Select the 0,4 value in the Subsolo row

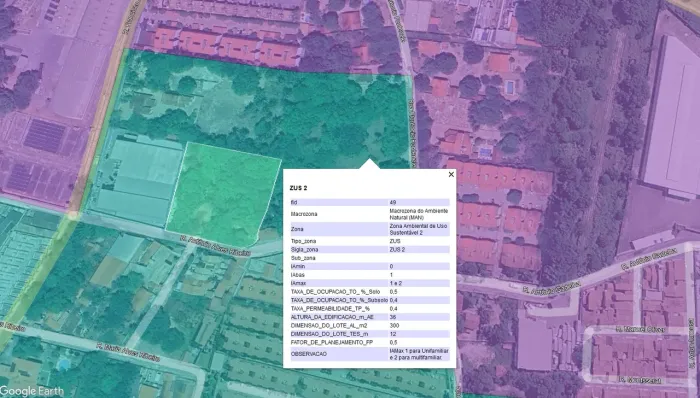[393, 300]
